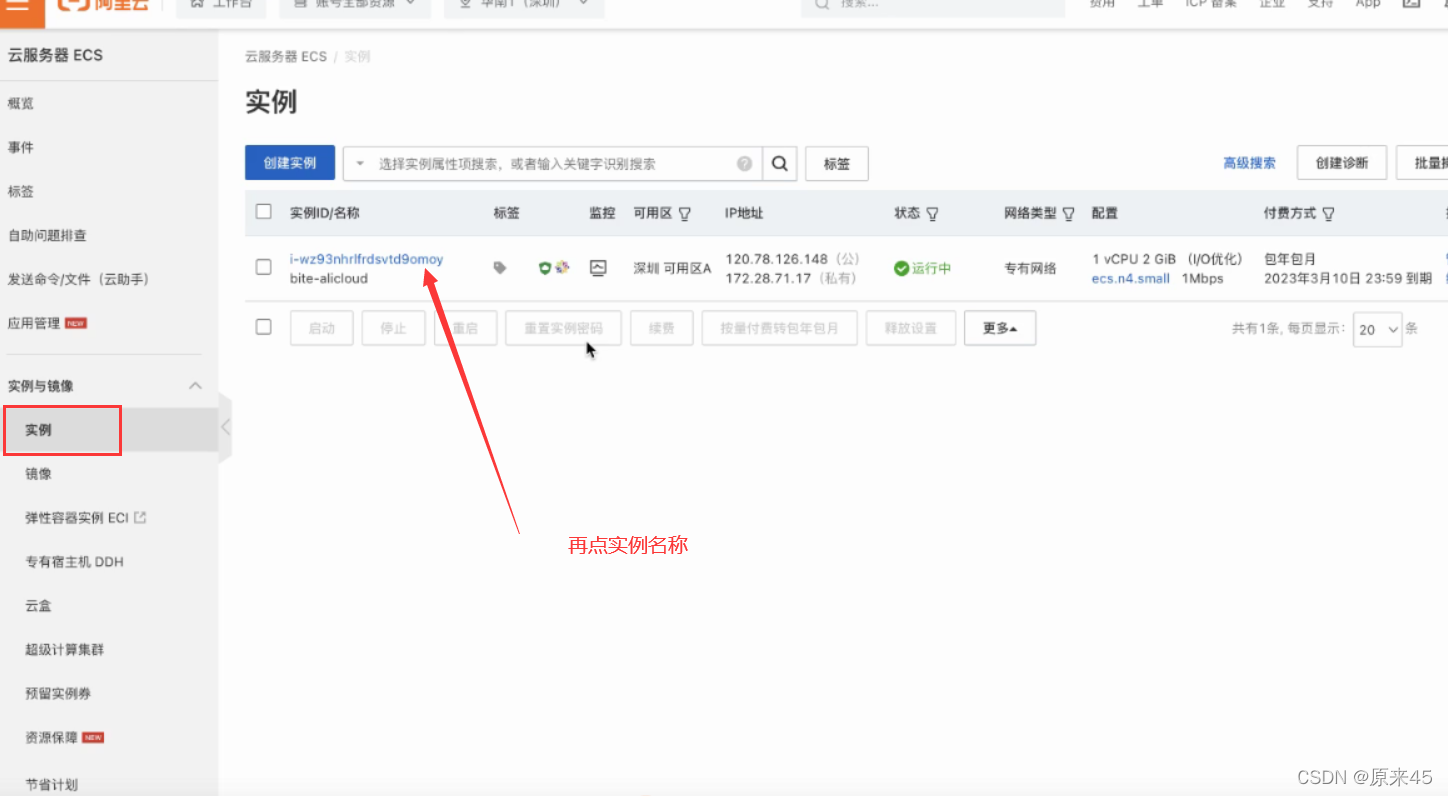
Task: Tick the checkbox for instance bite-alicloud
Action: pyautogui.click(x=264, y=267)
